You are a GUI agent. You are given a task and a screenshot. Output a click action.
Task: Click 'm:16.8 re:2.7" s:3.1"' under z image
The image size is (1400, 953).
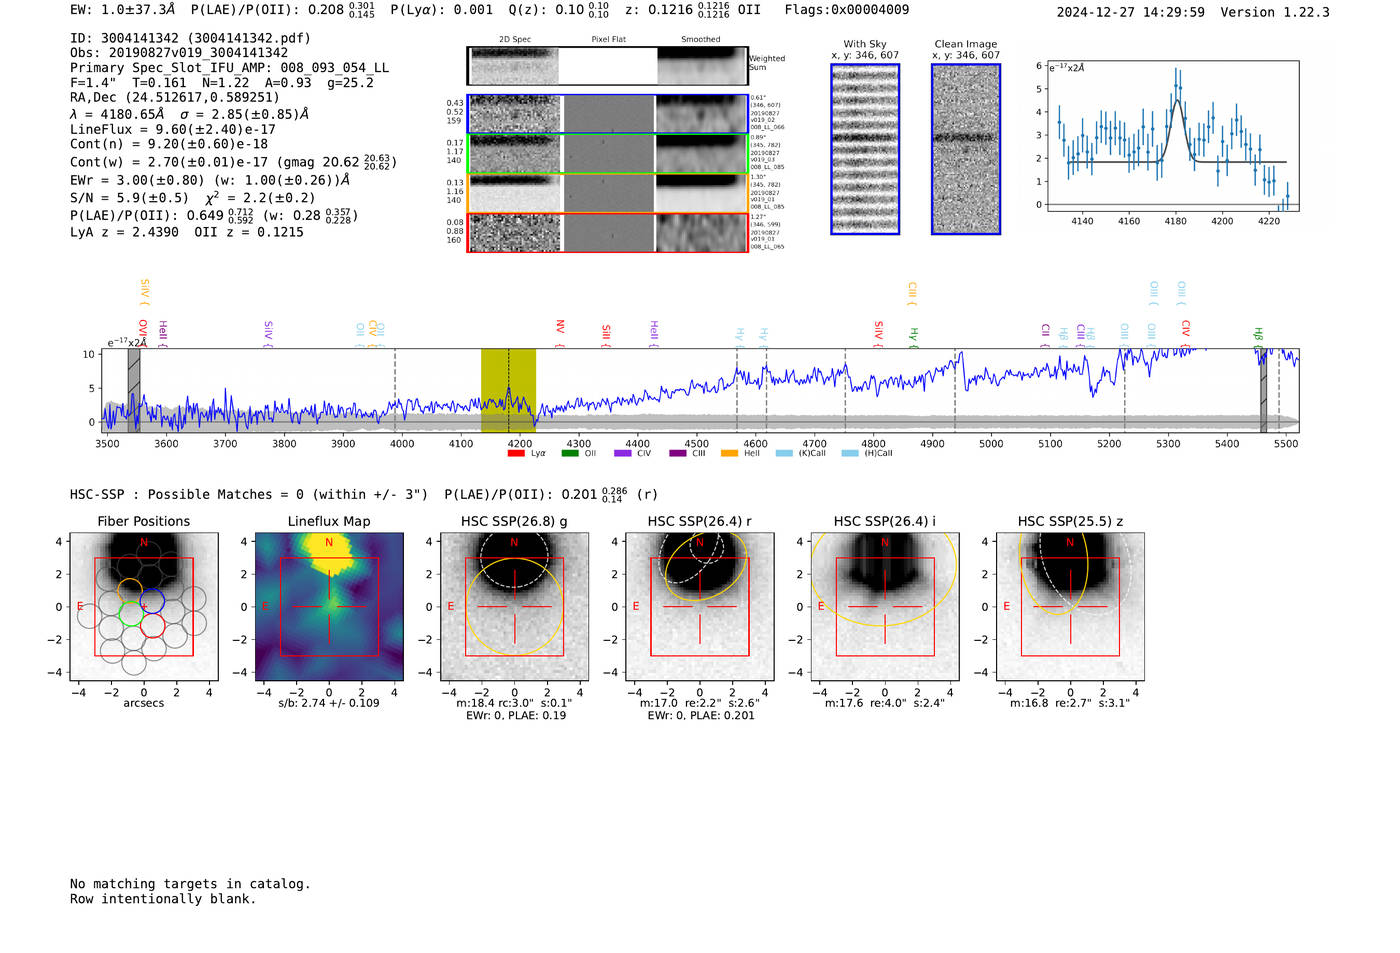(x=1070, y=703)
